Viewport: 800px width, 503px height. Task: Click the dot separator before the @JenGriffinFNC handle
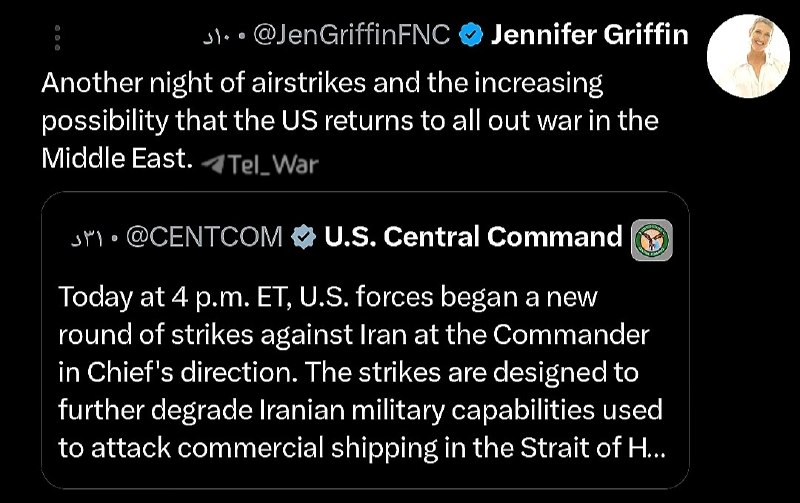click(242, 37)
